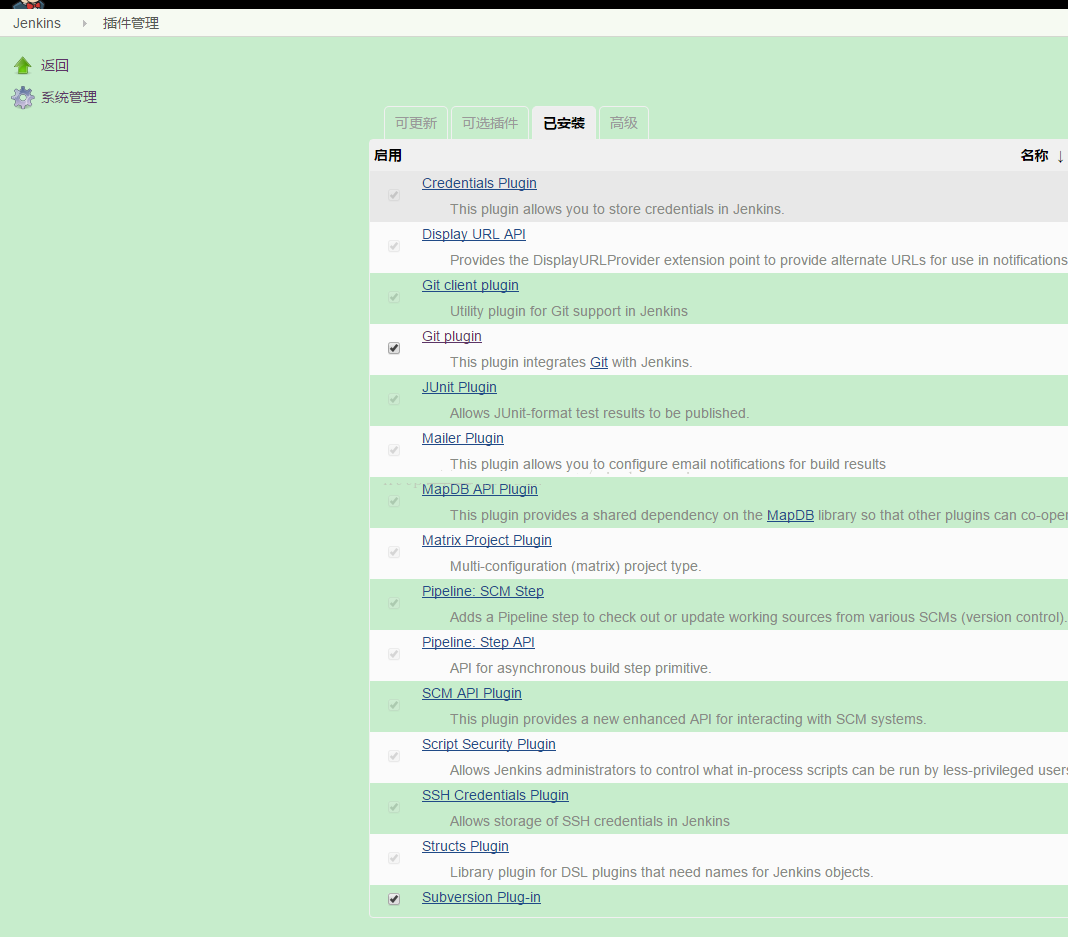Open the SCM API Plugin link
This screenshot has width=1068, height=937.
(x=471, y=693)
